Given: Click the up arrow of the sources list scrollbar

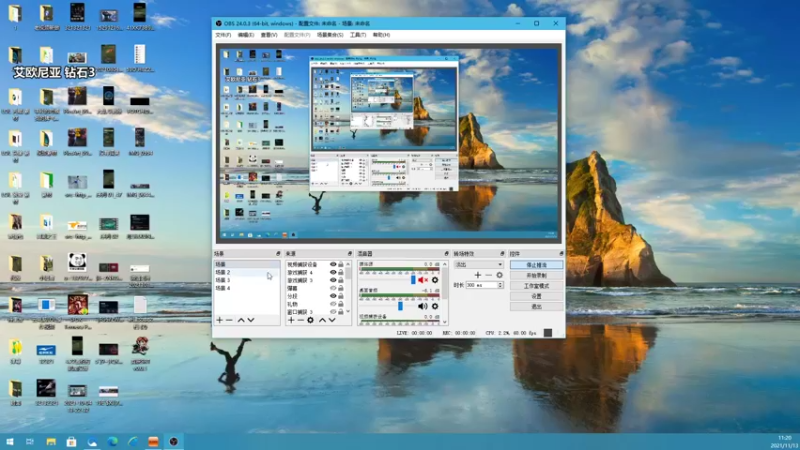Looking at the screenshot, I should pos(348,264).
